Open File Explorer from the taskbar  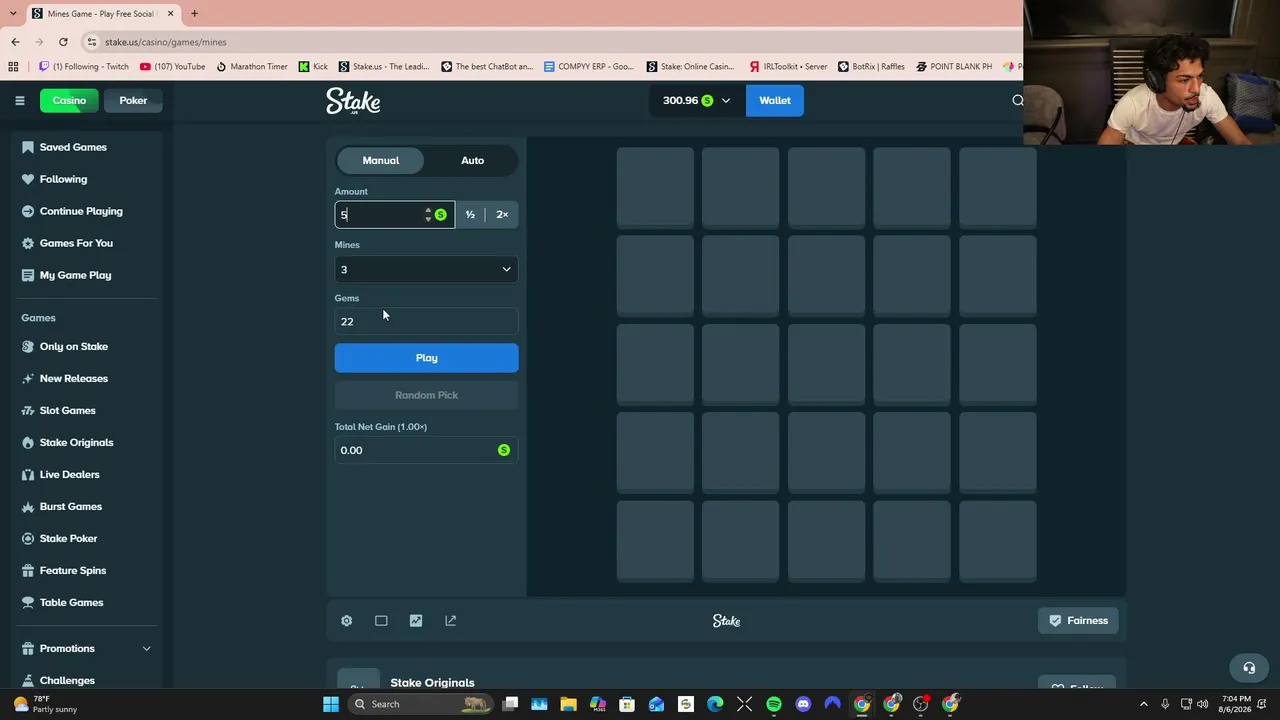click(x=568, y=704)
